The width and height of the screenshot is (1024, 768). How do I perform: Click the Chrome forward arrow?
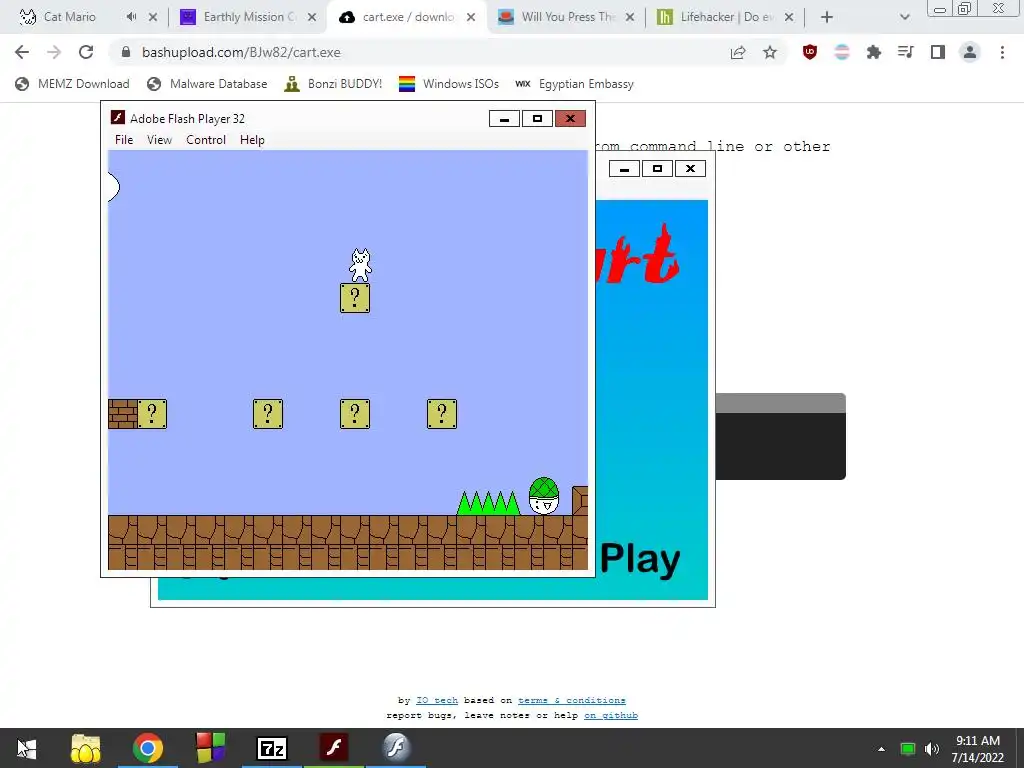(54, 52)
